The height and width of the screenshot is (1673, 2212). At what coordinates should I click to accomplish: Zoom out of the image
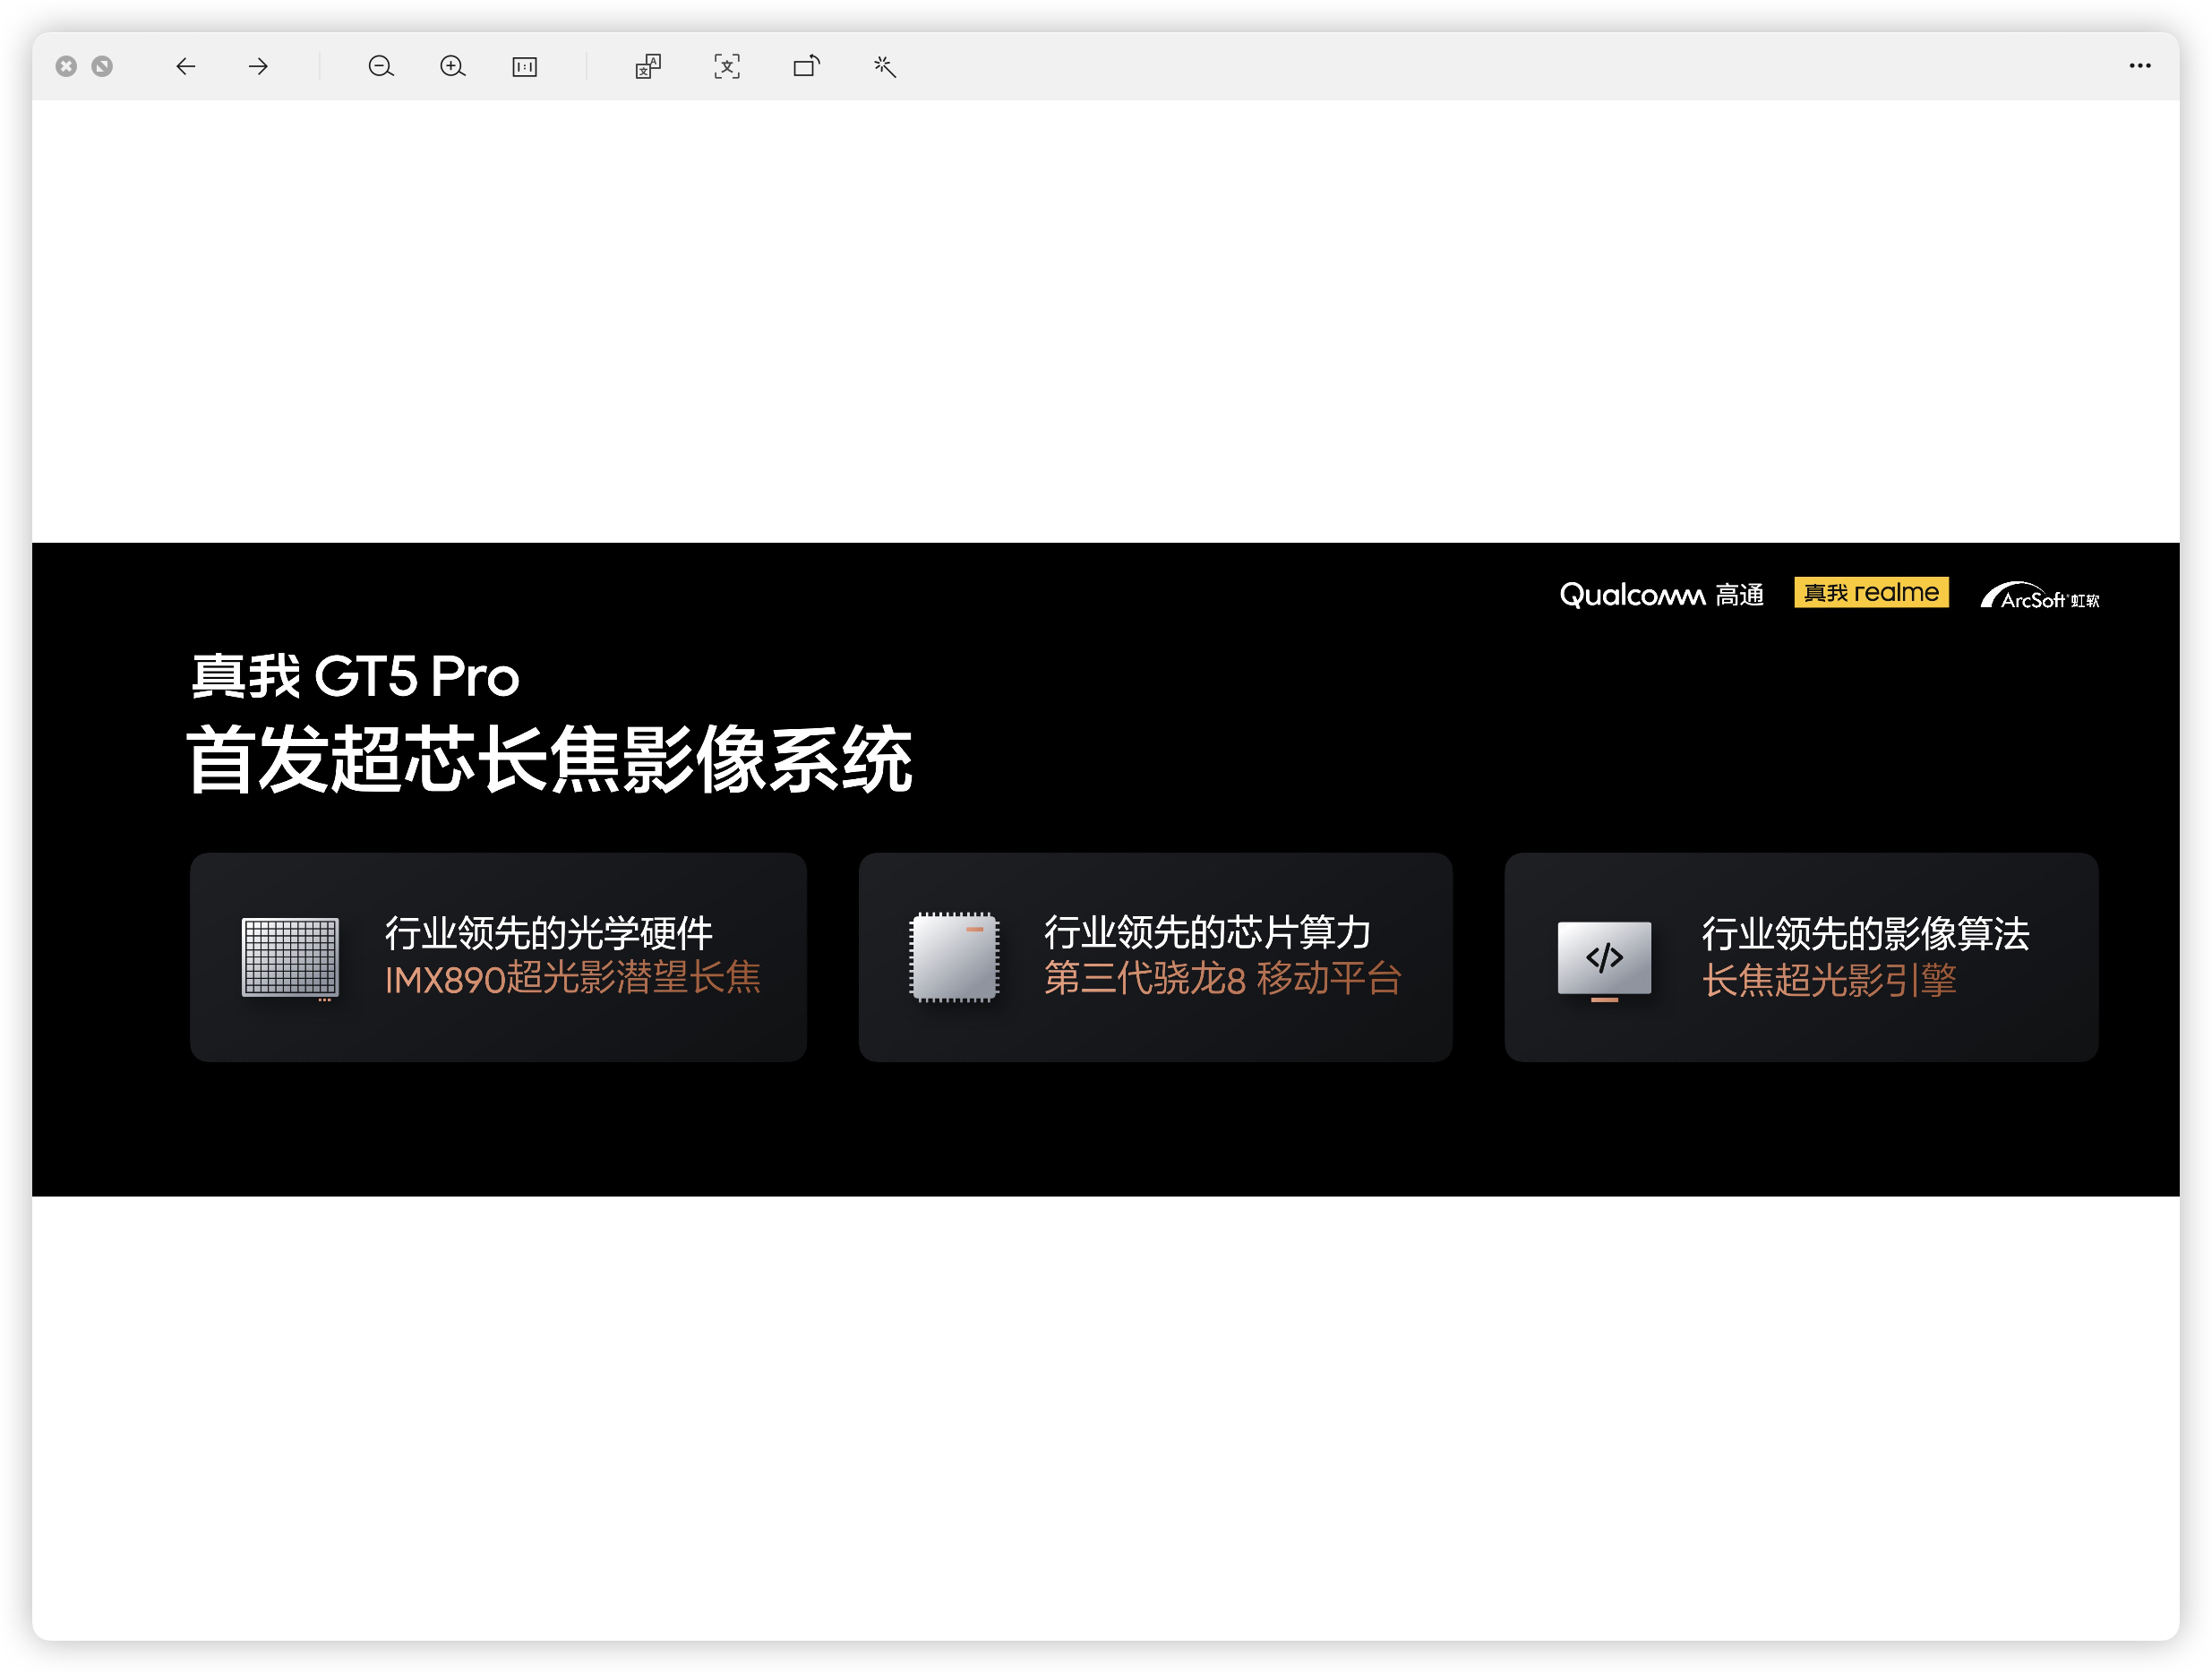click(x=381, y=67)
